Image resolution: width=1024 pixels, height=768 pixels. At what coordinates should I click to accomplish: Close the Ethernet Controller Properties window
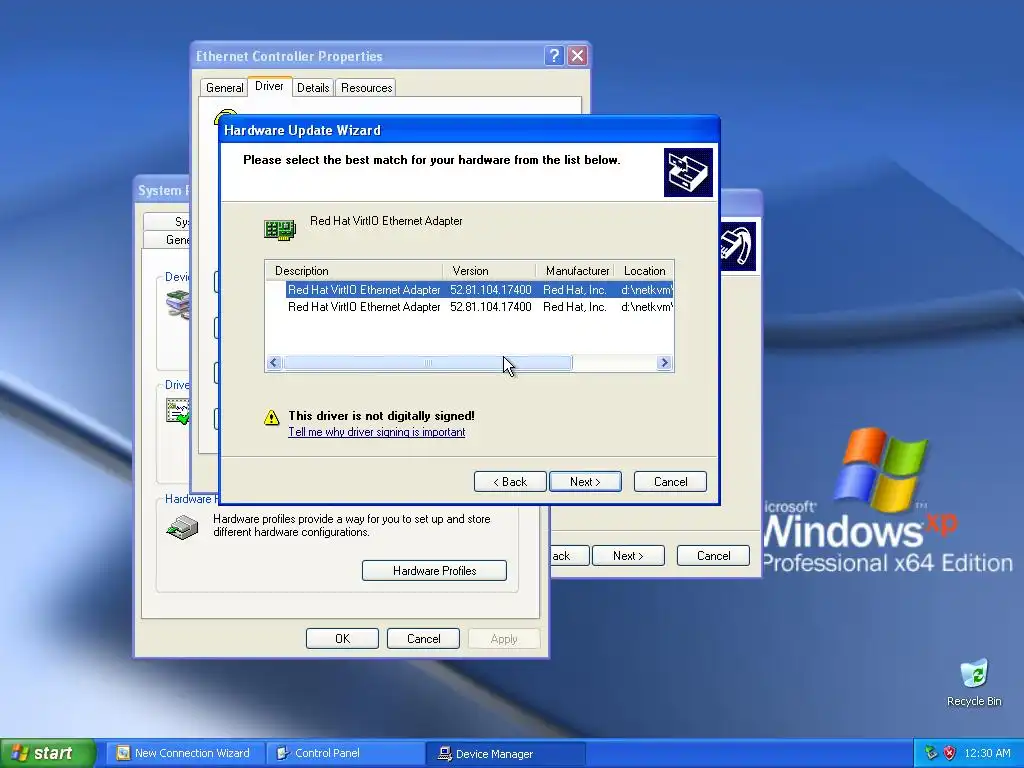(x=577, y=56)
